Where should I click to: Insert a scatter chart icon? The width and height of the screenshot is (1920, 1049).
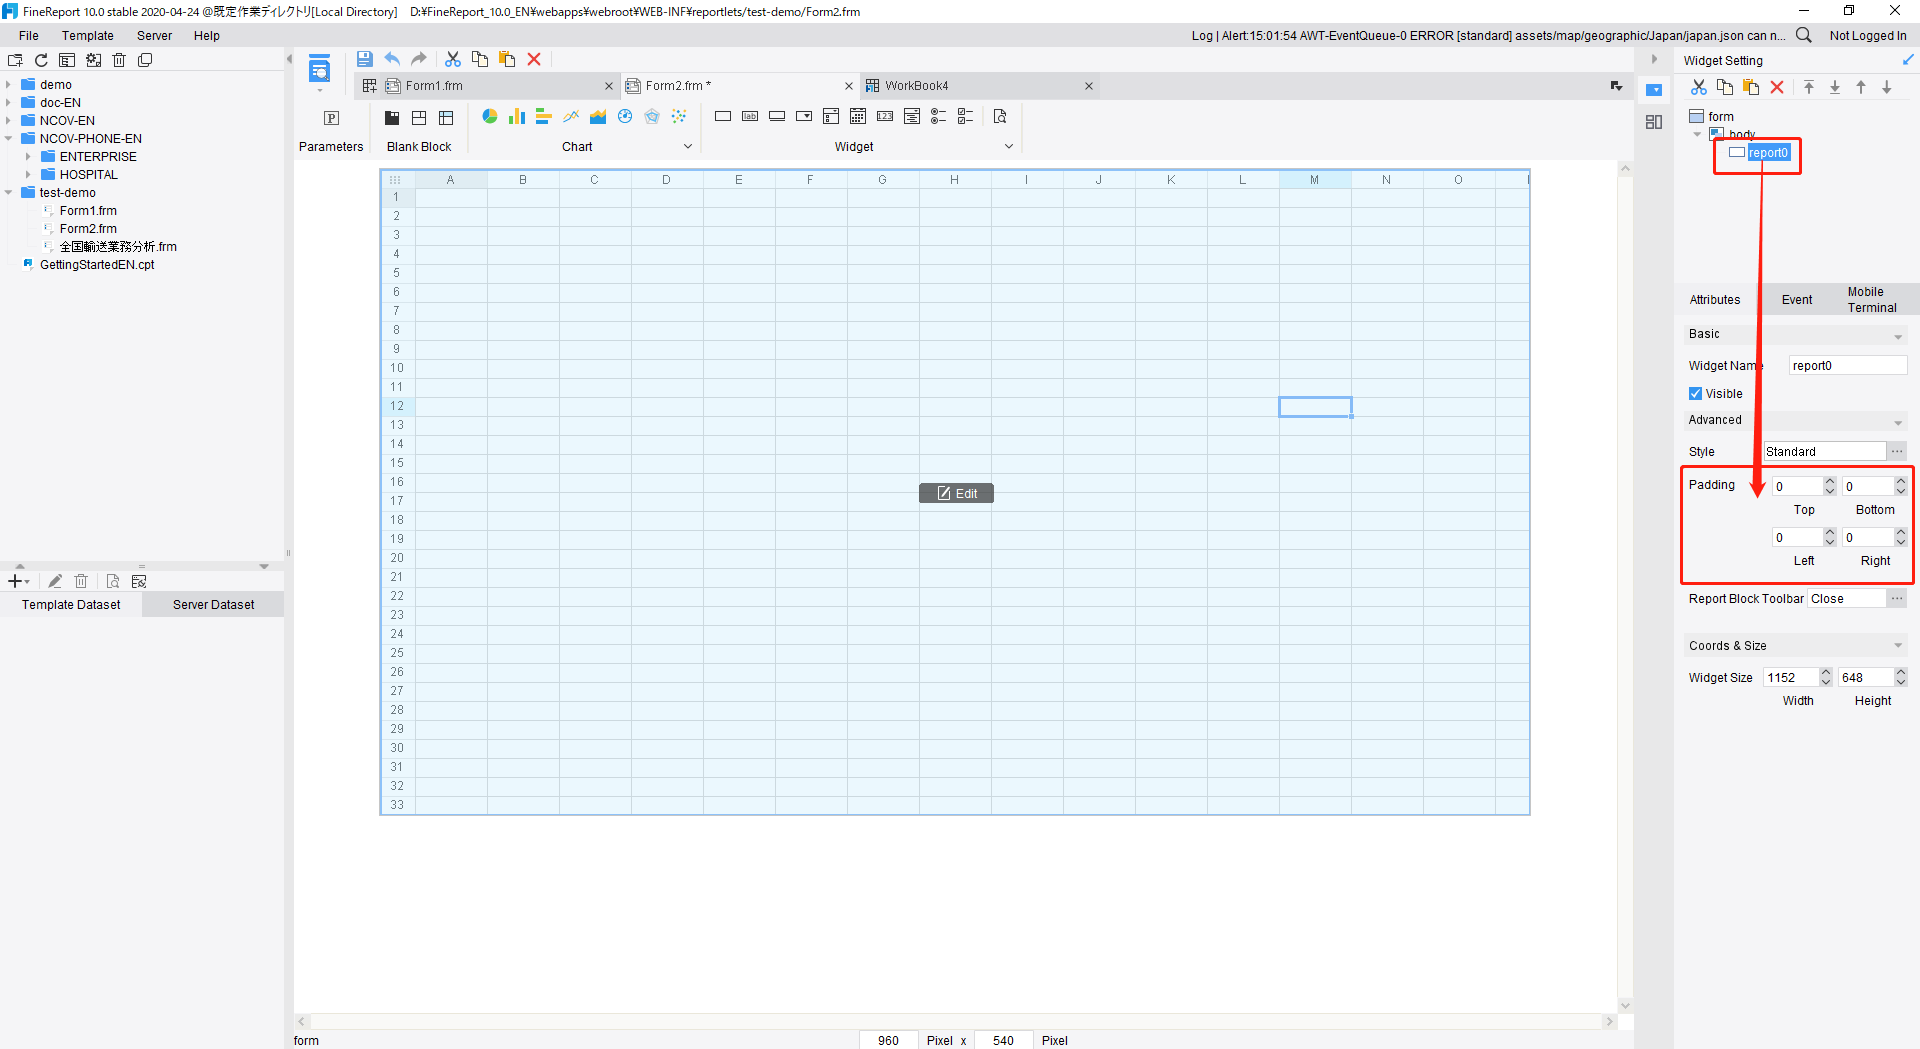[679, 117]
